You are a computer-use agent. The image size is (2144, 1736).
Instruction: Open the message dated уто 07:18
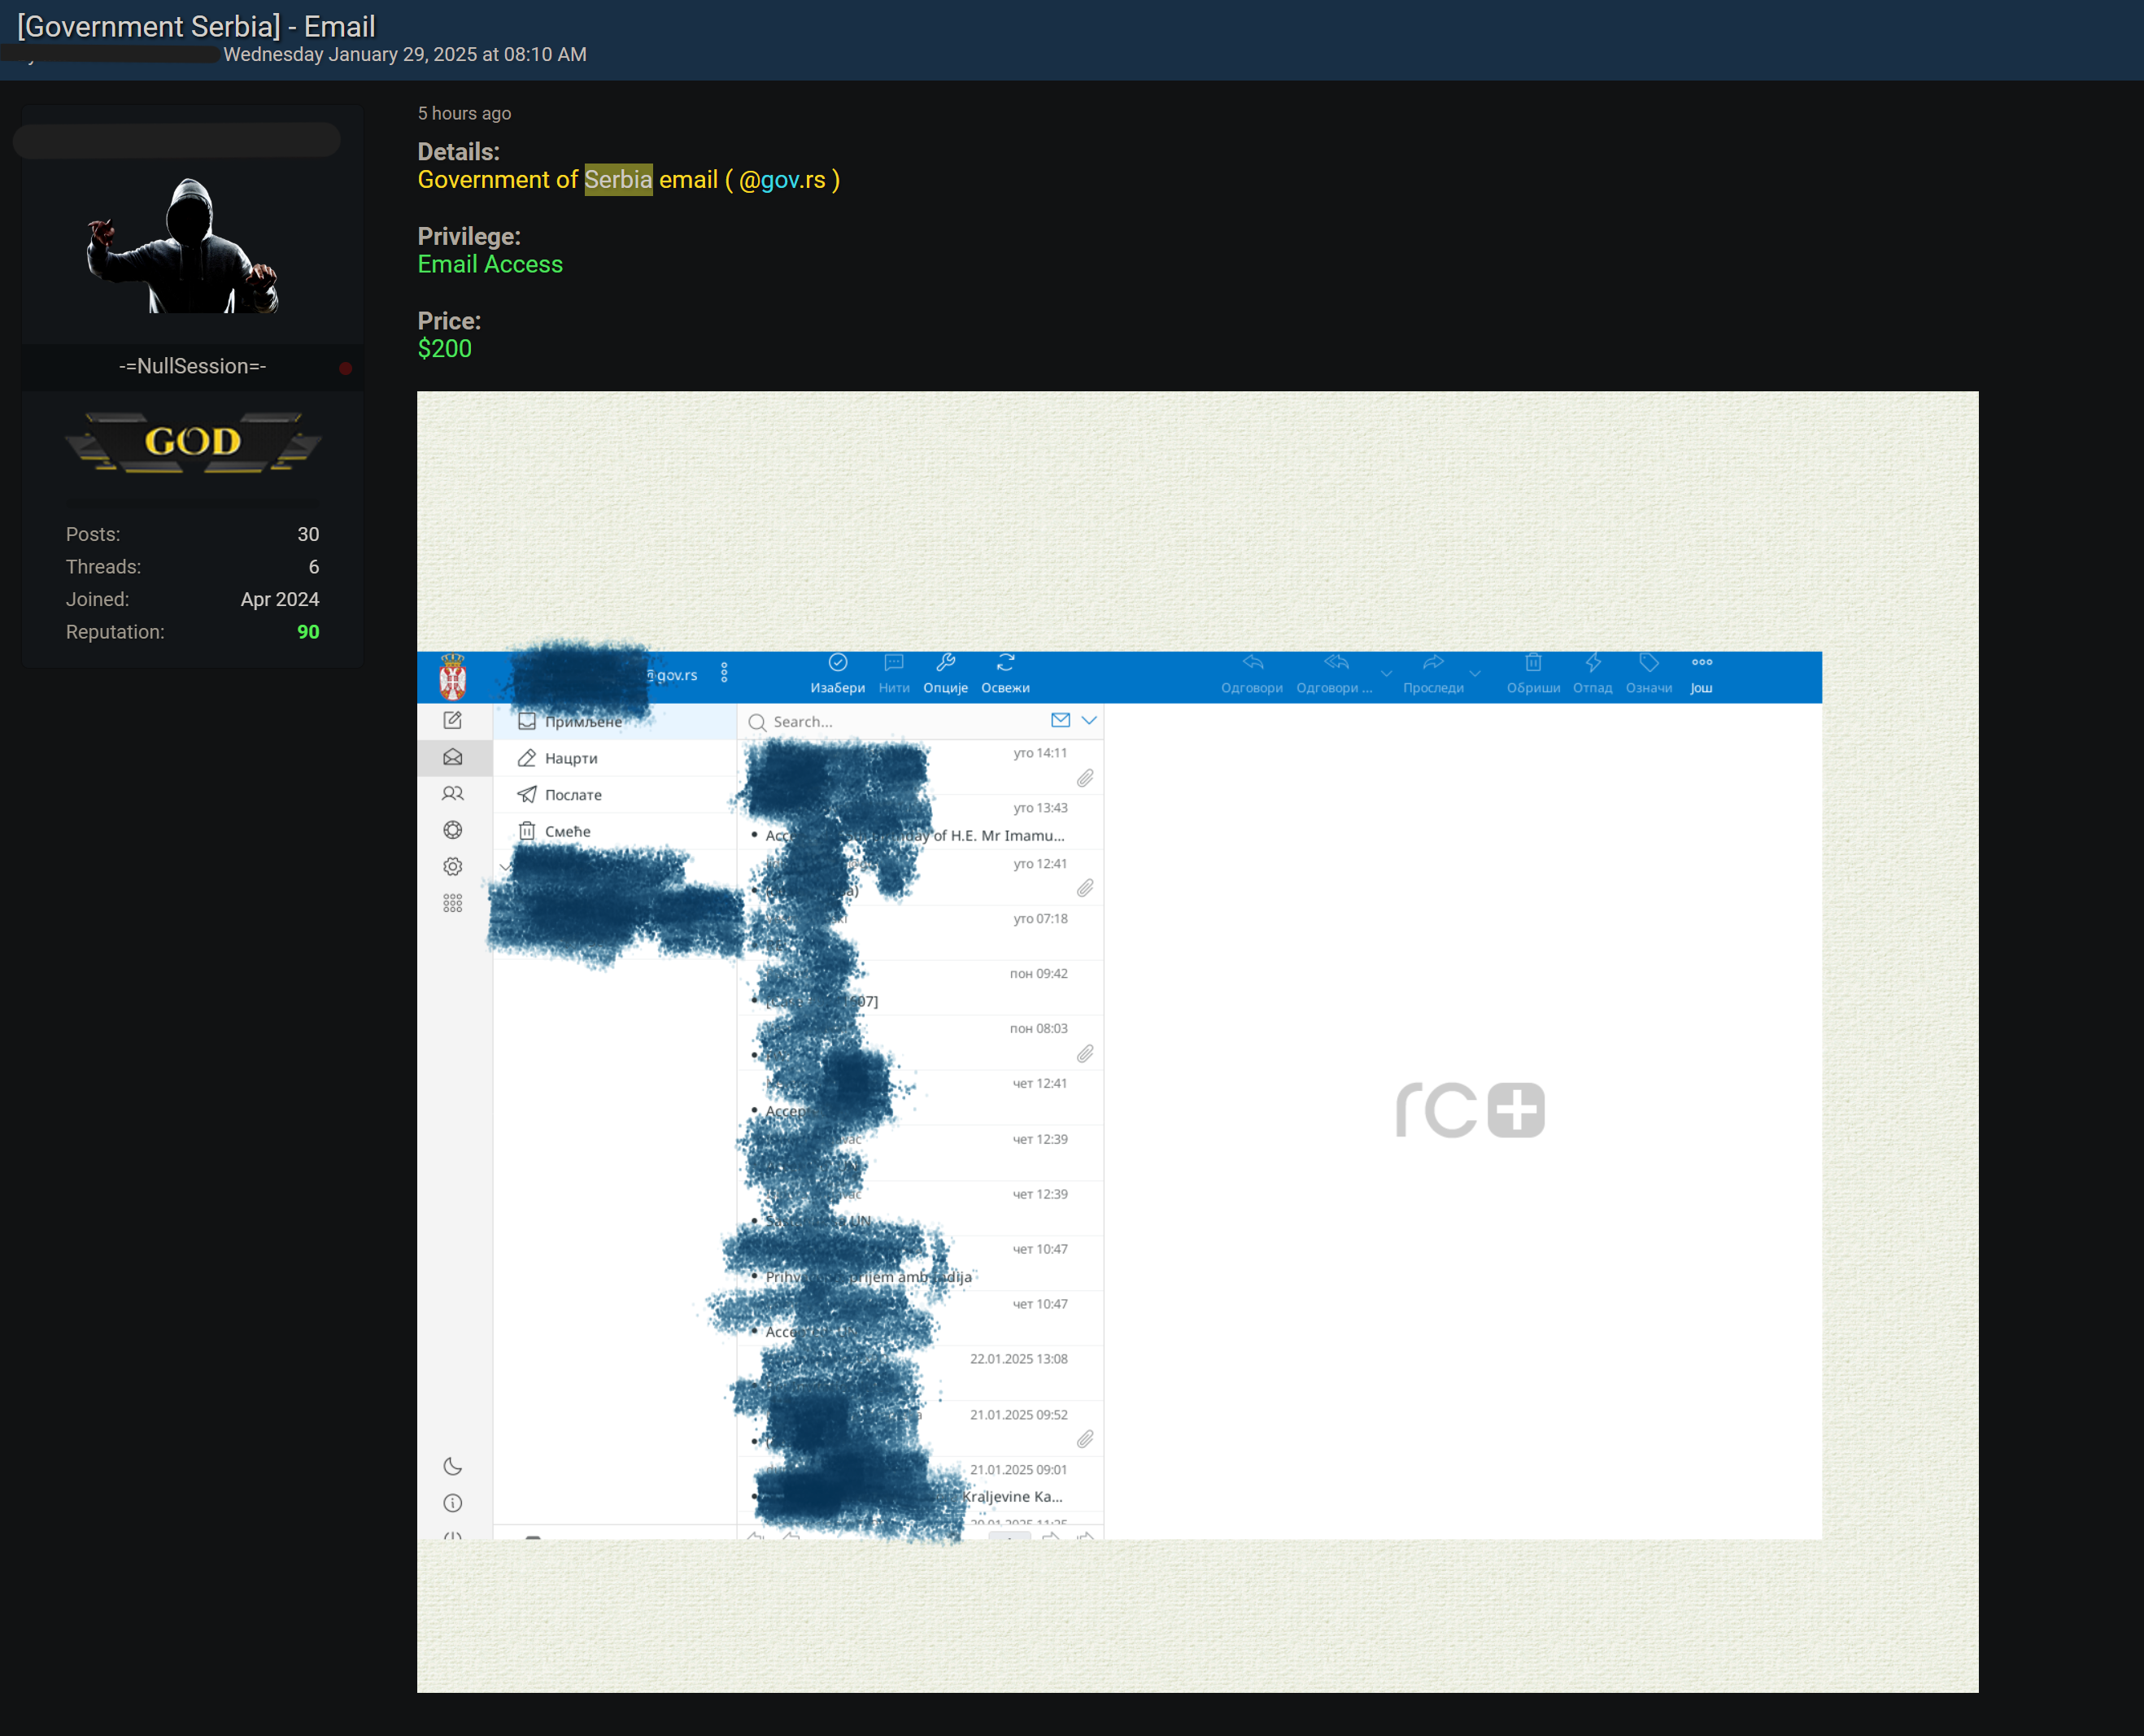coord(920,933)
